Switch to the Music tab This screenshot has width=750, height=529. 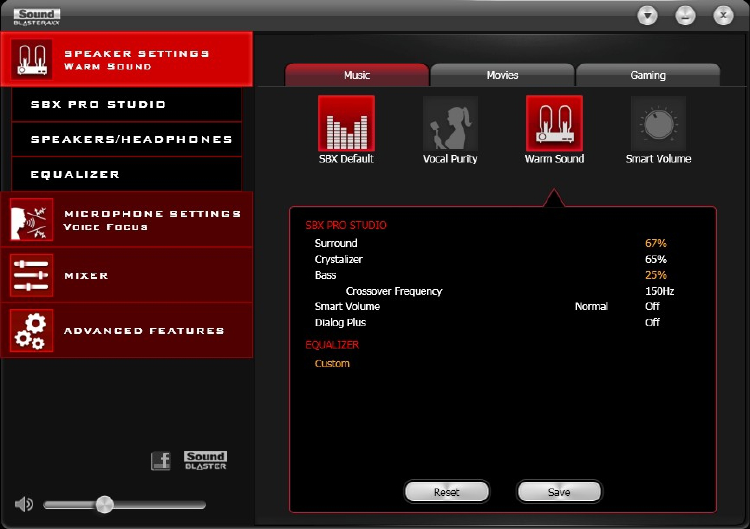[357, 75]
